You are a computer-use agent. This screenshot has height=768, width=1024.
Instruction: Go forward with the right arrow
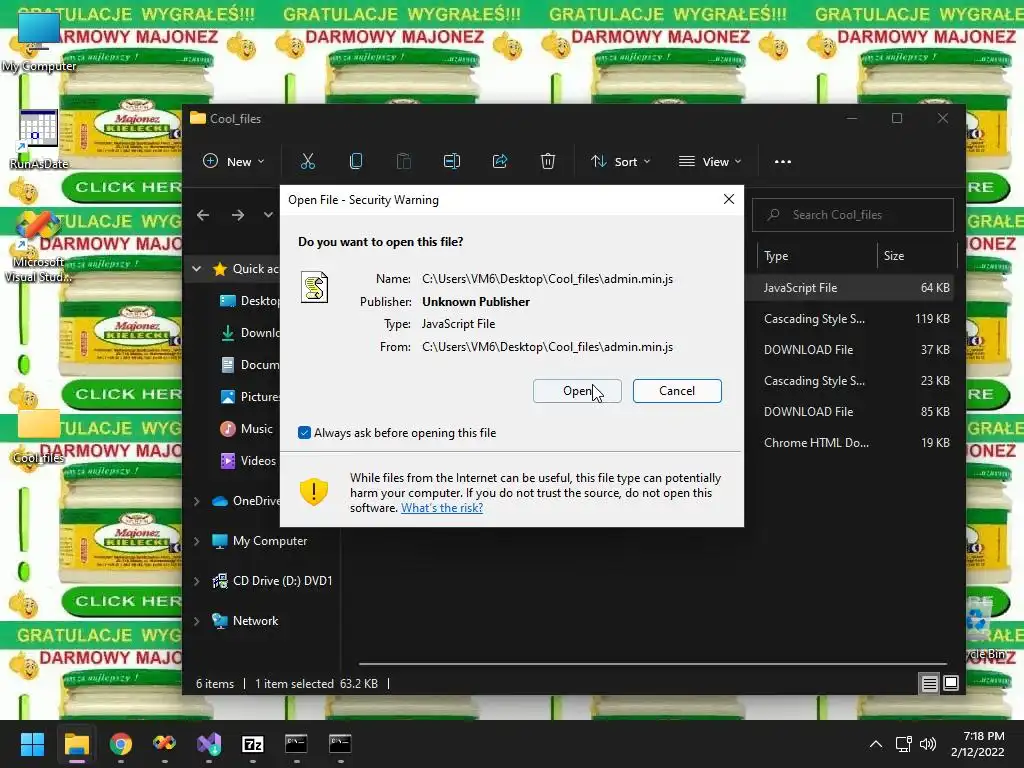point(238,215)
